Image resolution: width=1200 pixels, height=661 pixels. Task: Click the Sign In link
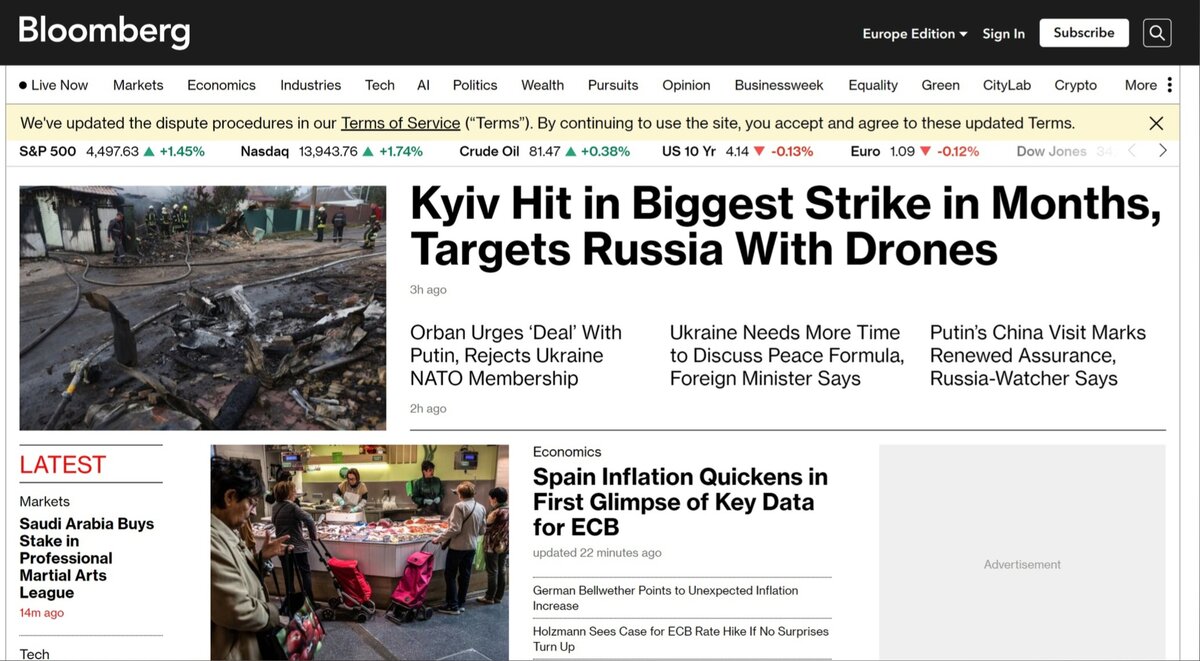click(1003, 33)
